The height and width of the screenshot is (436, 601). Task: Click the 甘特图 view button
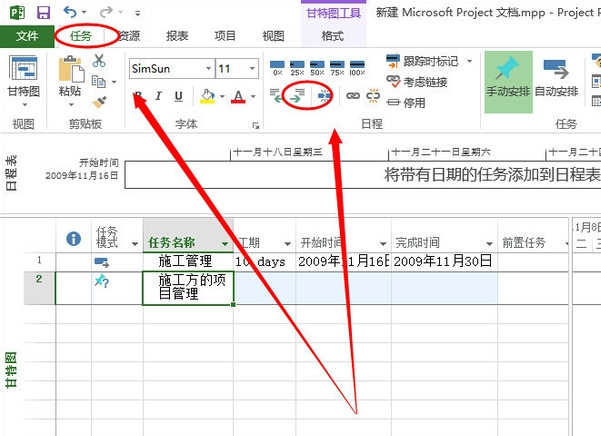tap(23, 75)
